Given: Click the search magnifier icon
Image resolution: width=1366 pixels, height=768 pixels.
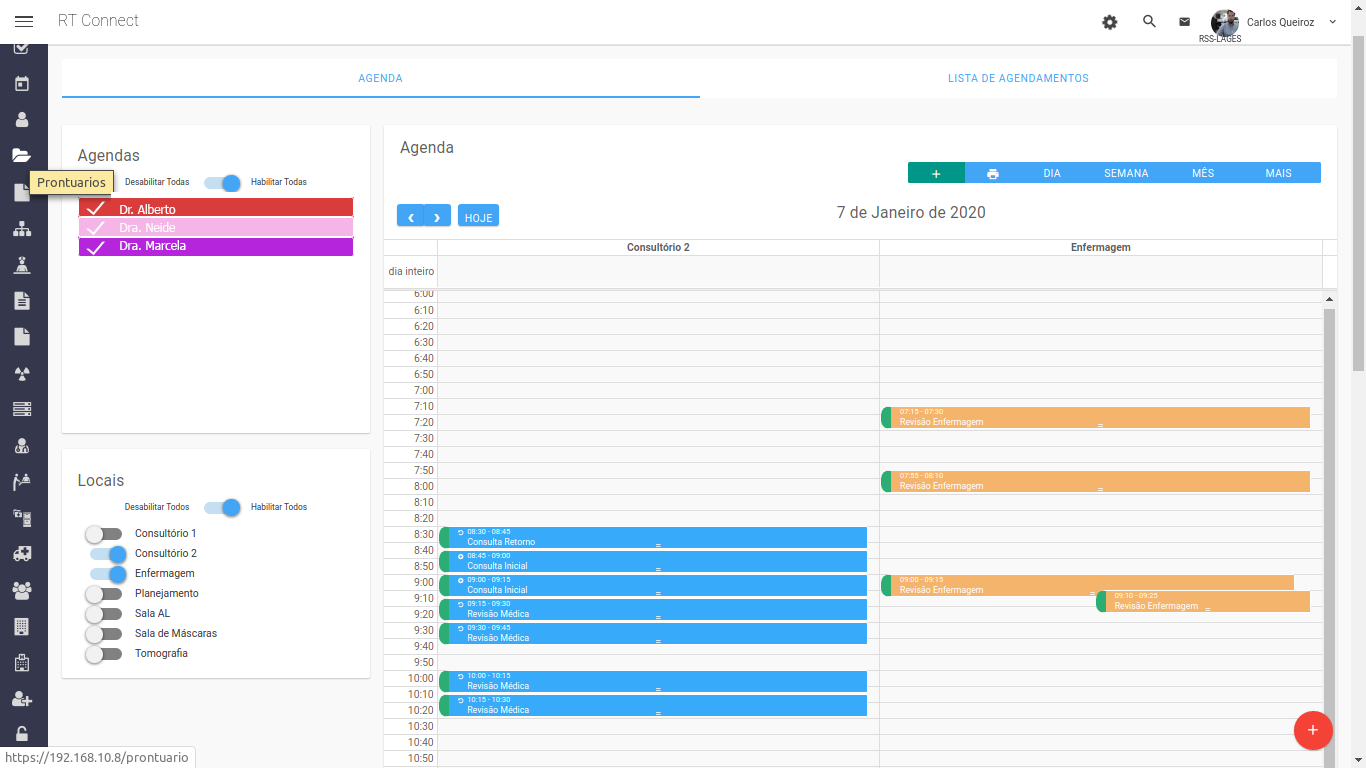Looking at the screenshot, I should (1149, 21).
